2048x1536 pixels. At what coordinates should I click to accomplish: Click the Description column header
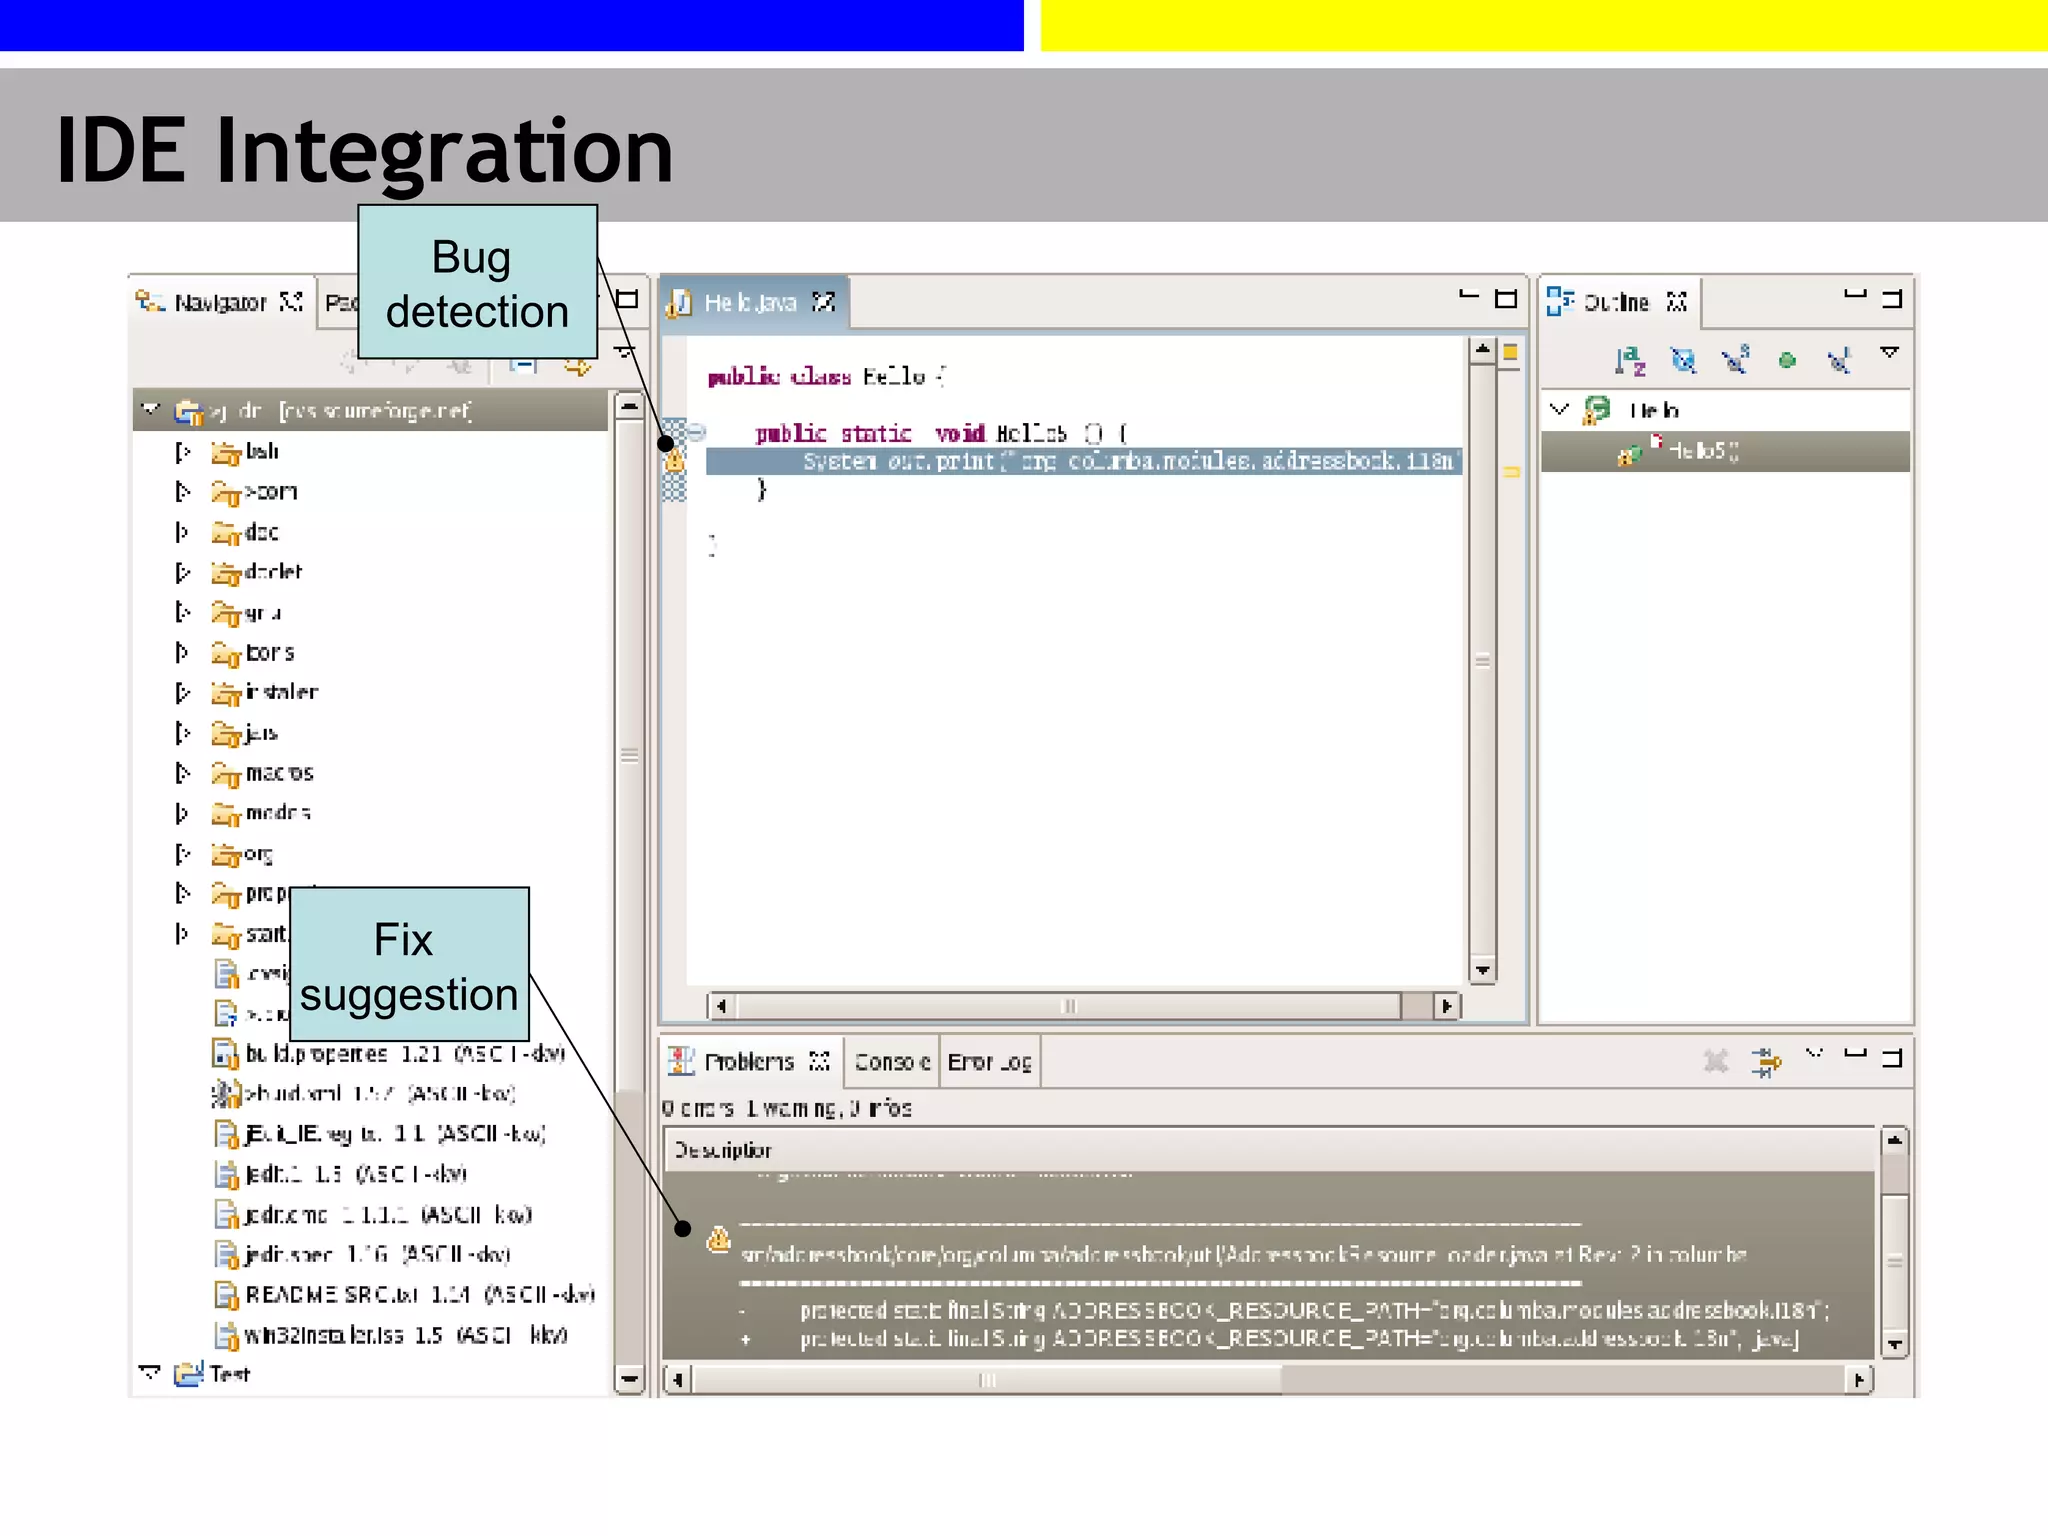1268,1150
